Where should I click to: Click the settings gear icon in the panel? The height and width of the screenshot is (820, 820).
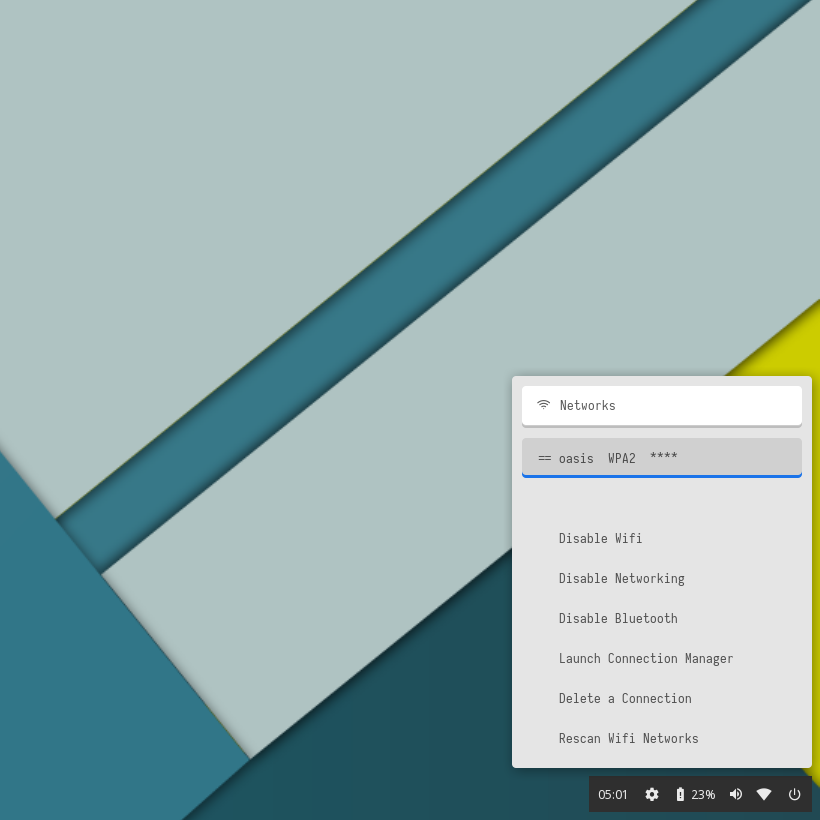pos(652,794)
